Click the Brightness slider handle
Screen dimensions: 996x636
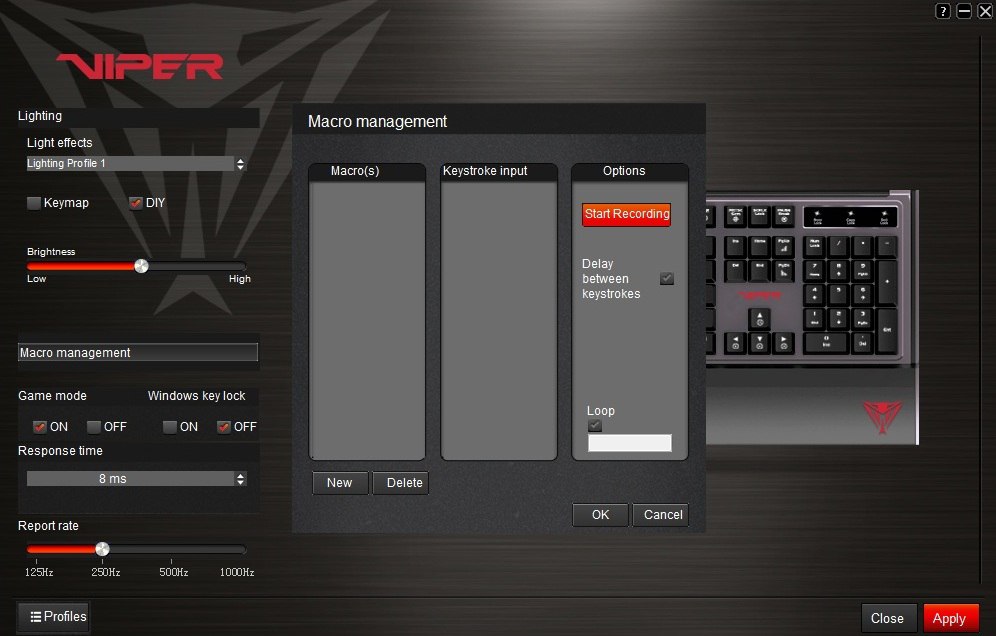tap(141, 266)
